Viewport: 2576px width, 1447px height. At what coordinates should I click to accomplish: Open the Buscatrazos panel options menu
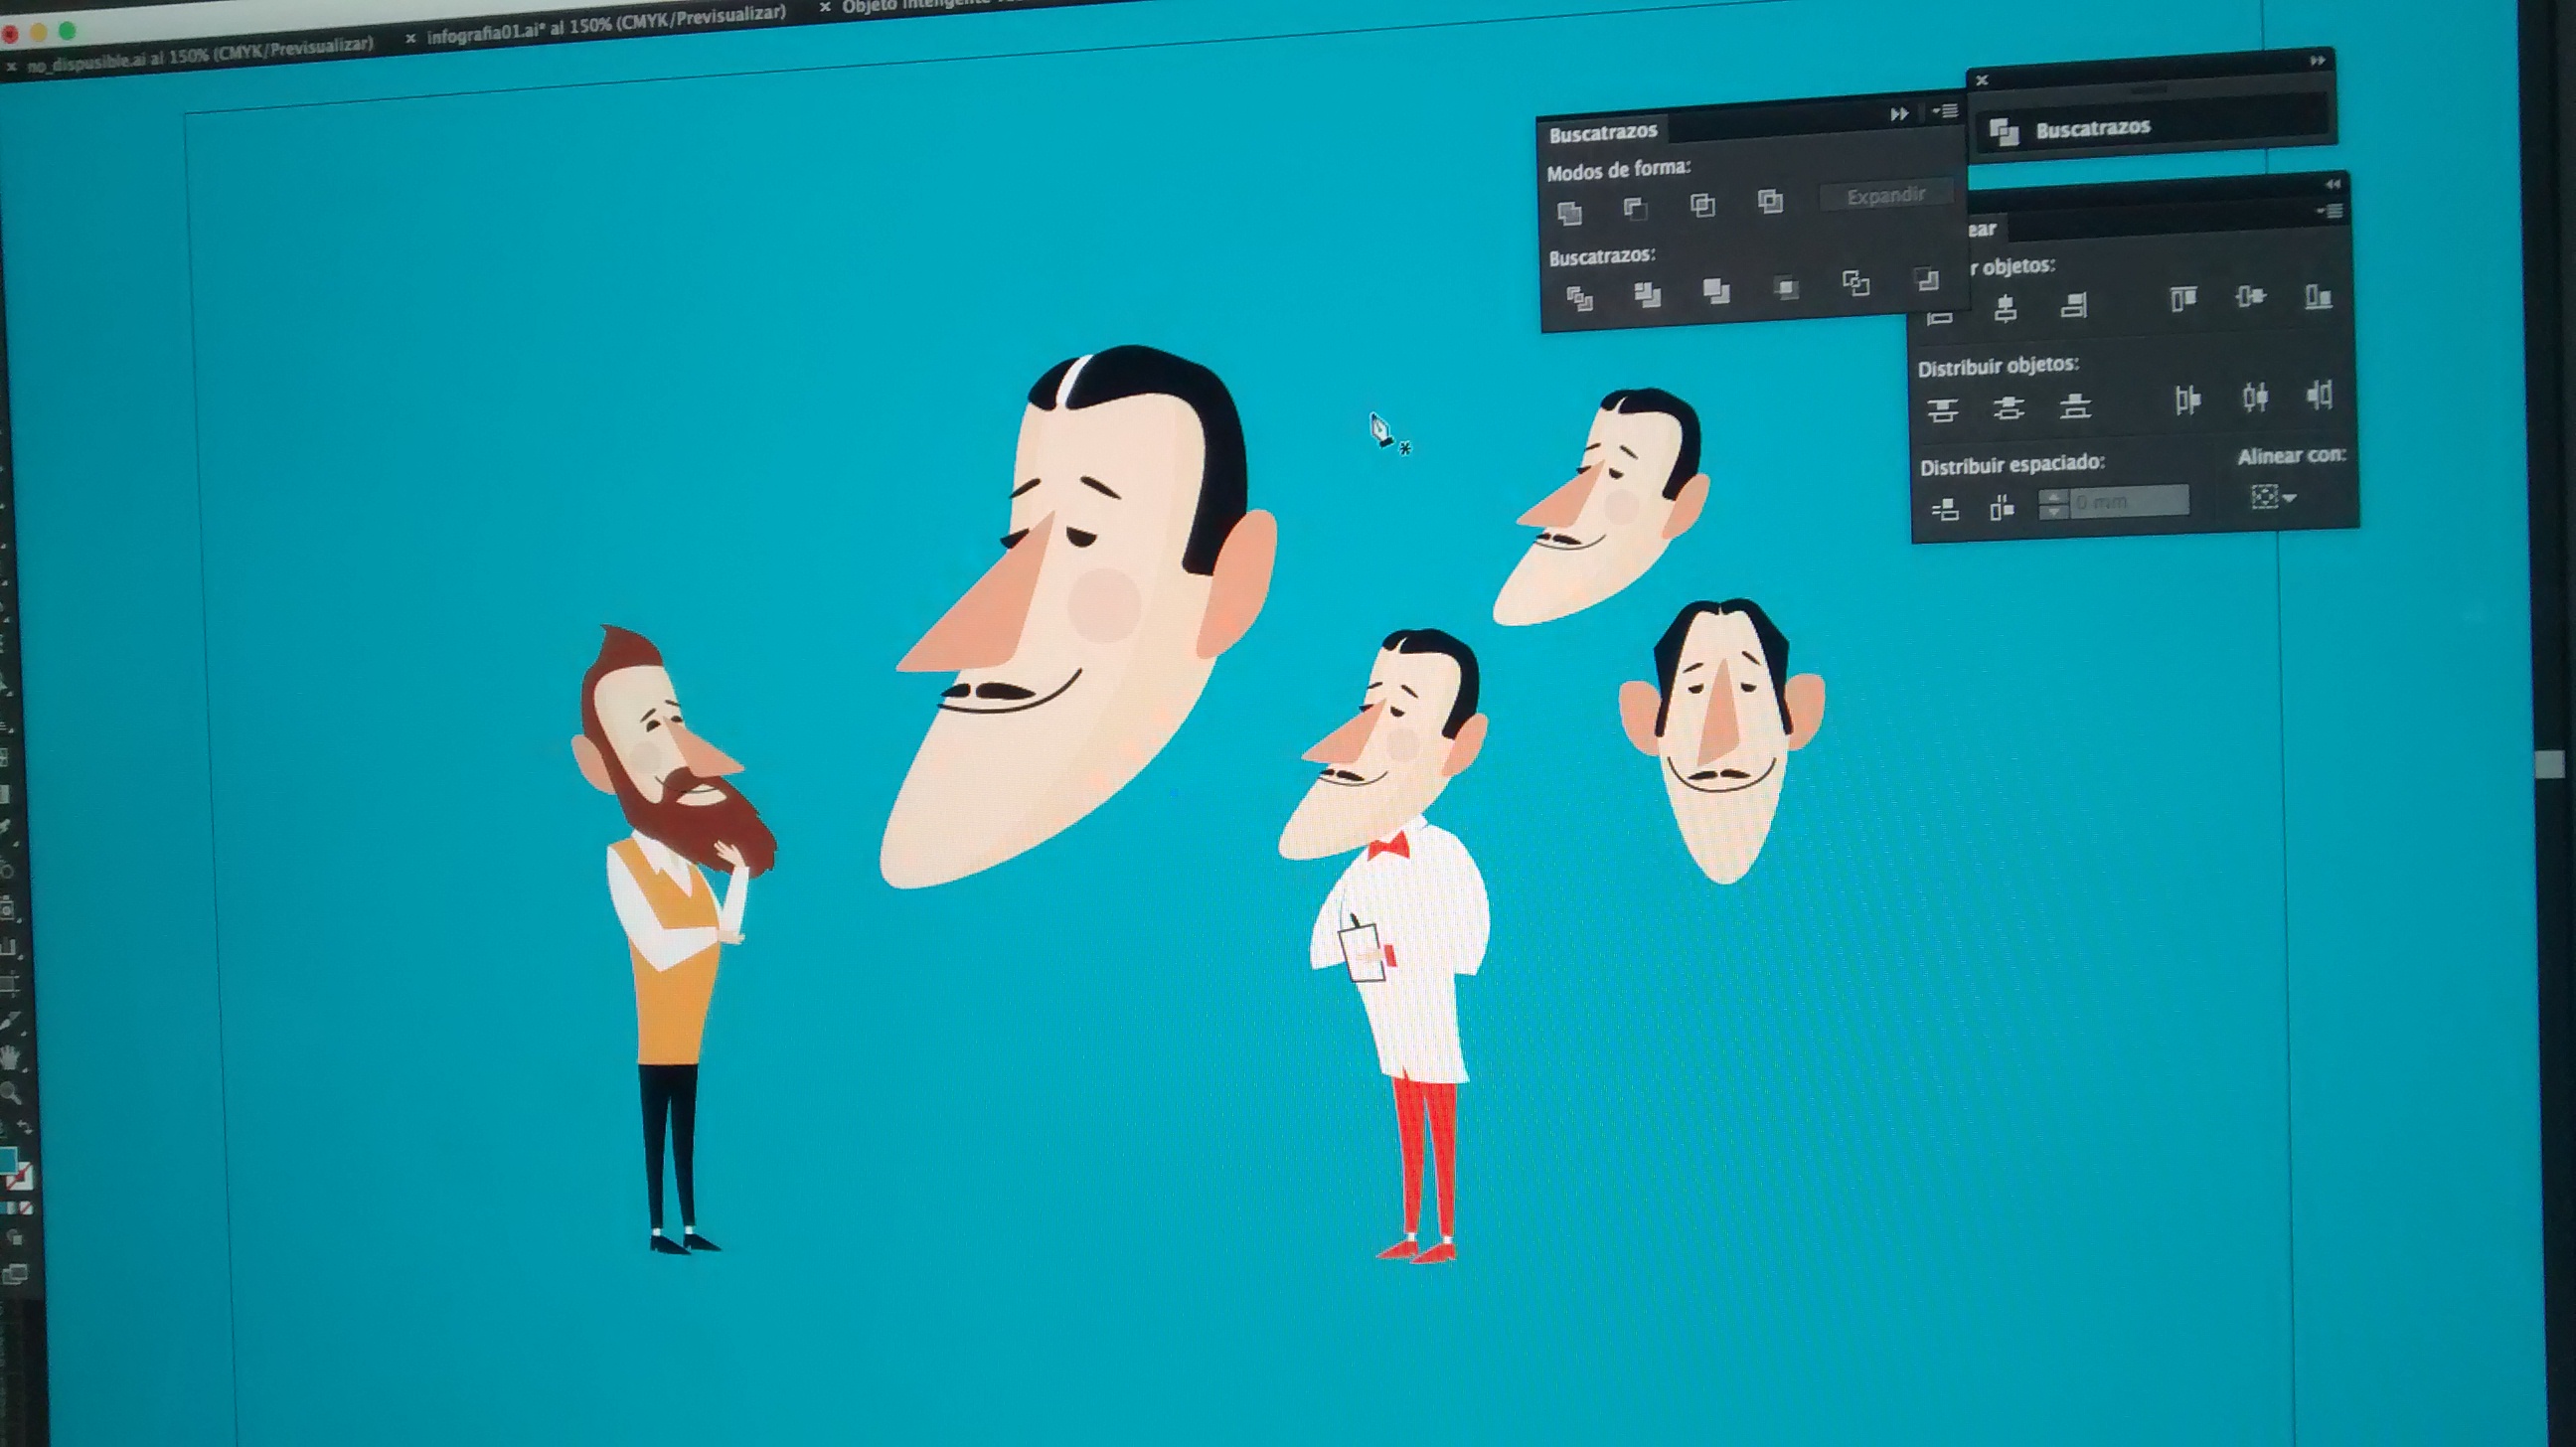pos(1946,111)
